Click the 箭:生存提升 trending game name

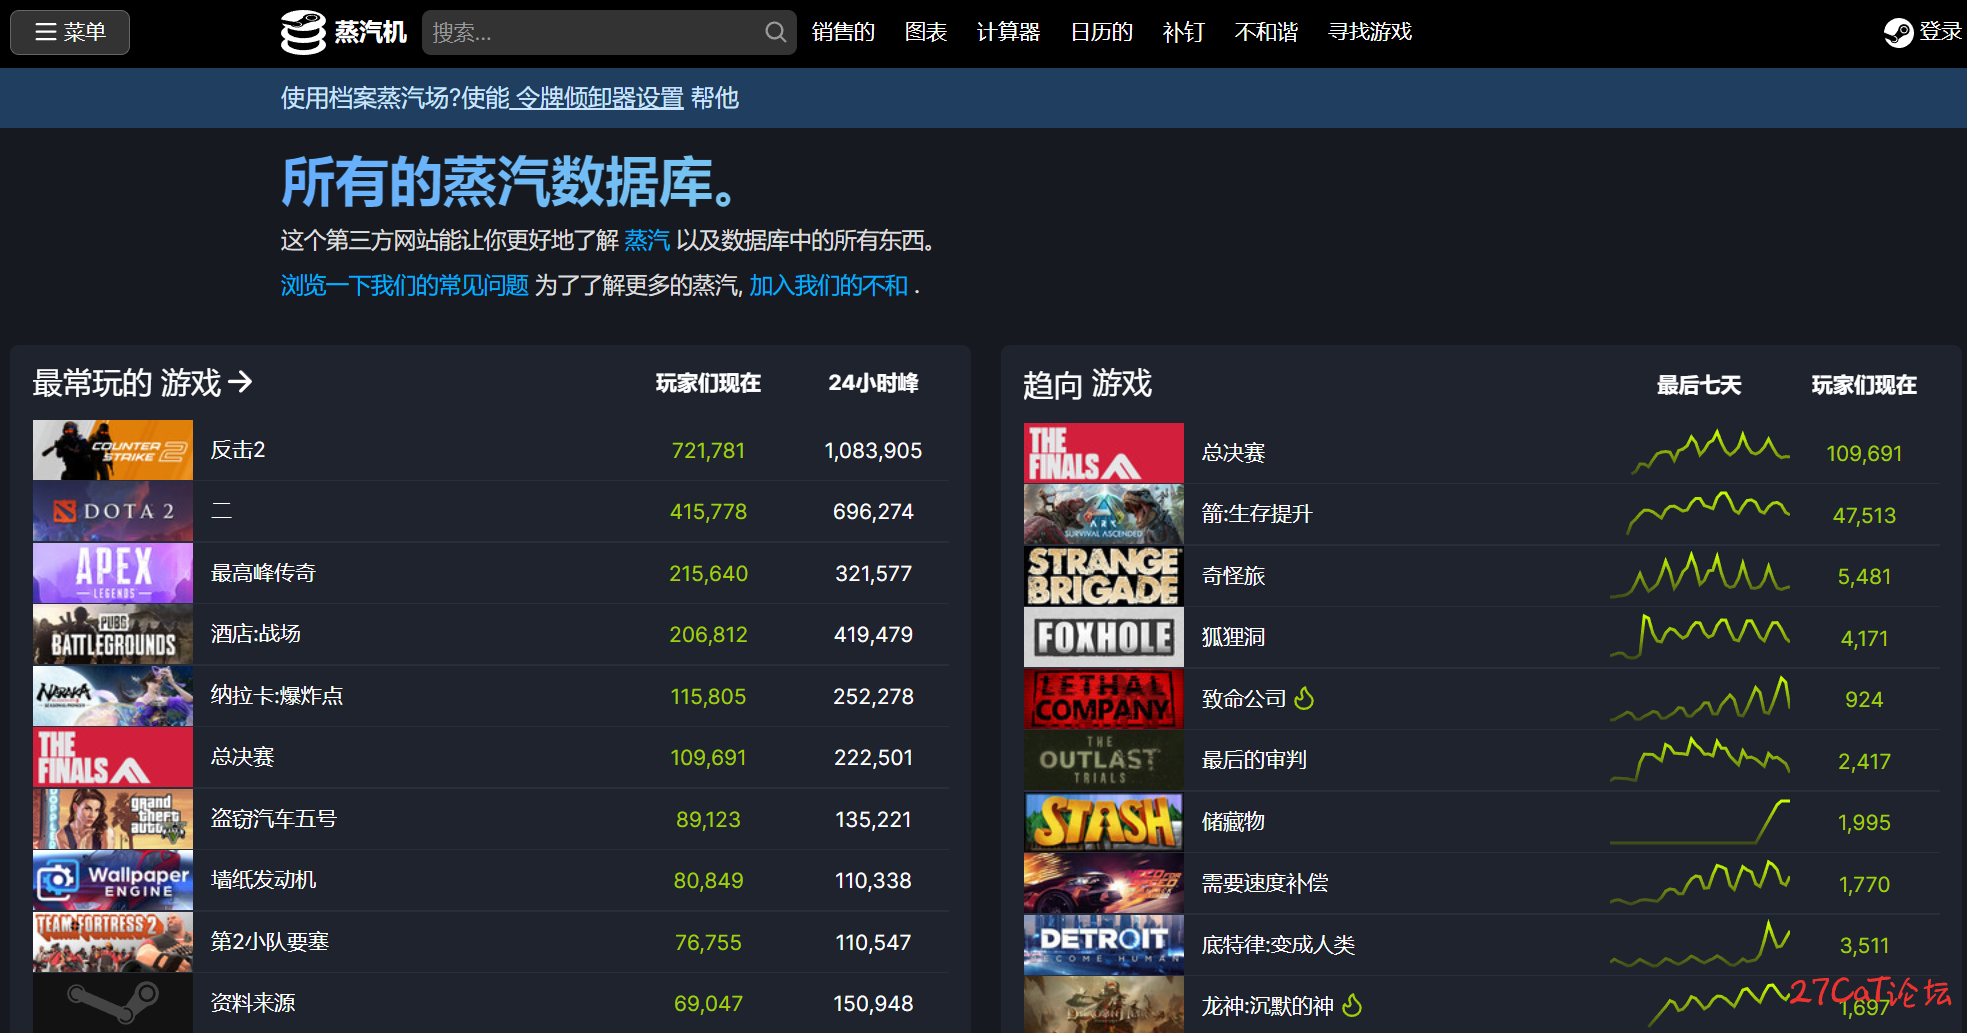pyautogui.click(x=1257, y=514)
